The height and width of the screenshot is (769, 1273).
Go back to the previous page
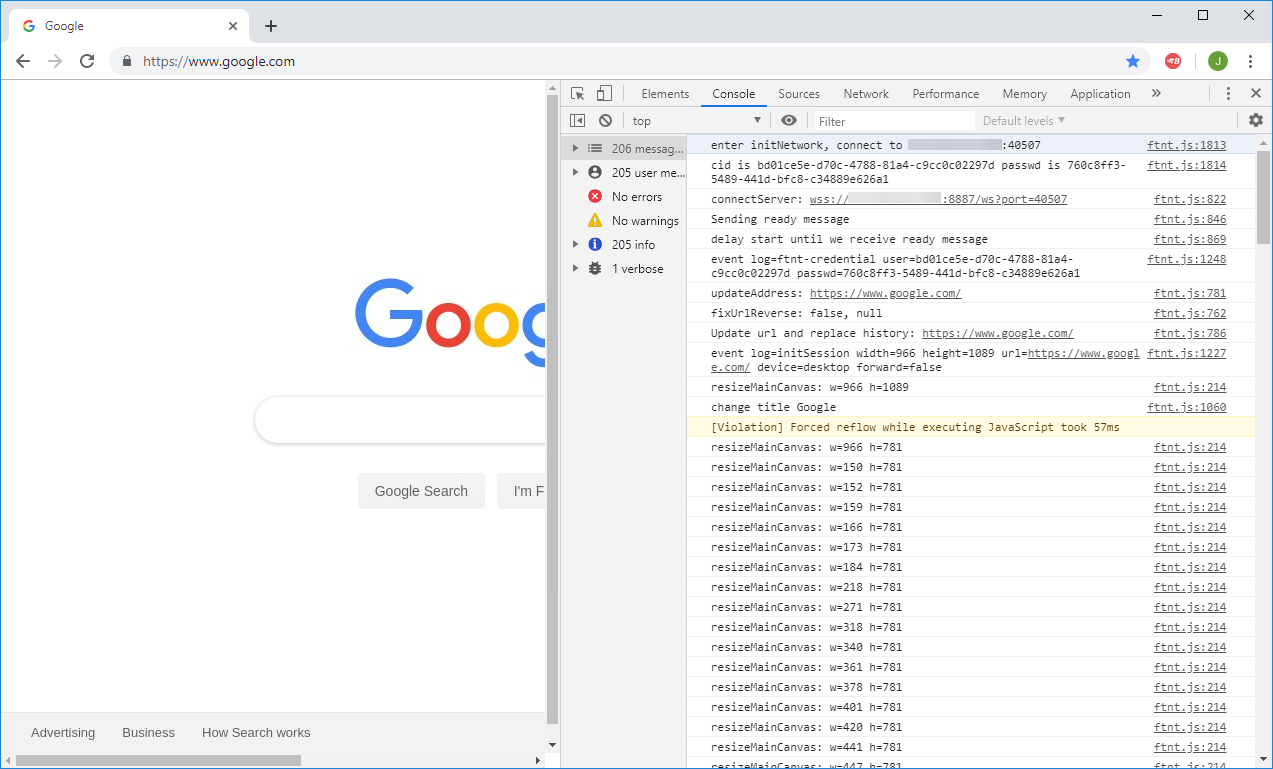click(x=23, y=61)
